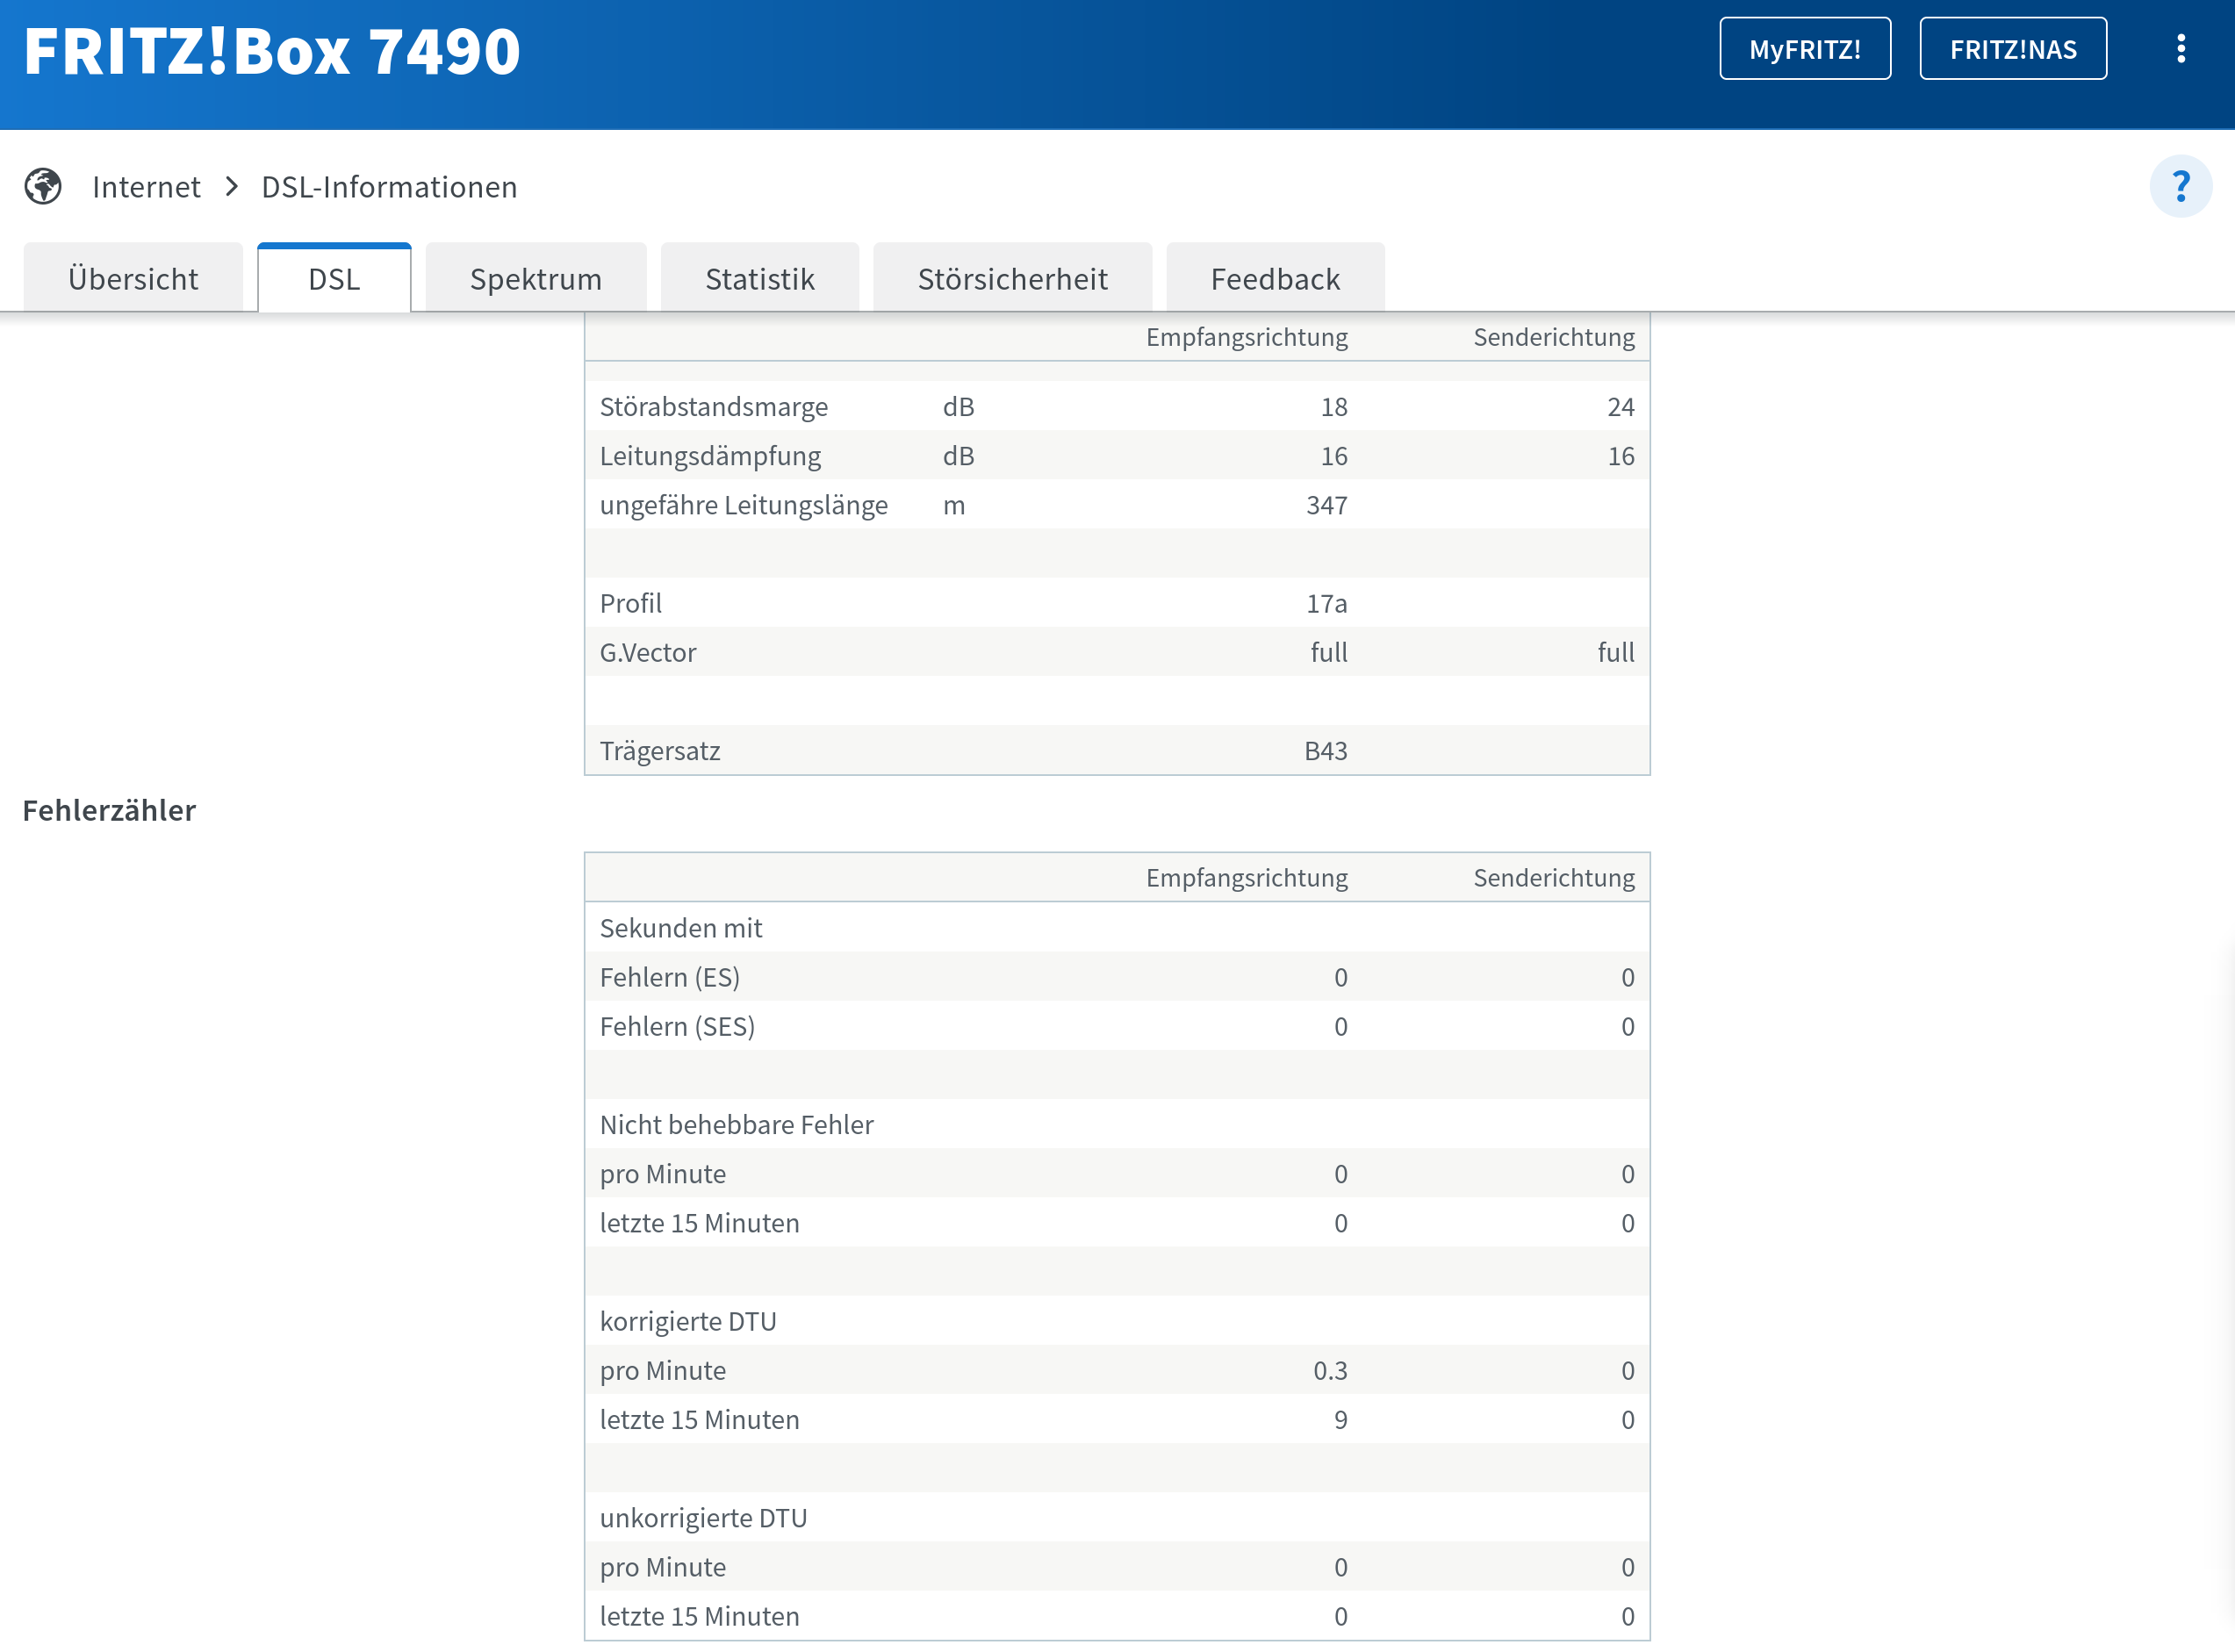This screenshot has width=2235, height=1652.
Task: Select the DSL tab
Action: click(334, 278)
